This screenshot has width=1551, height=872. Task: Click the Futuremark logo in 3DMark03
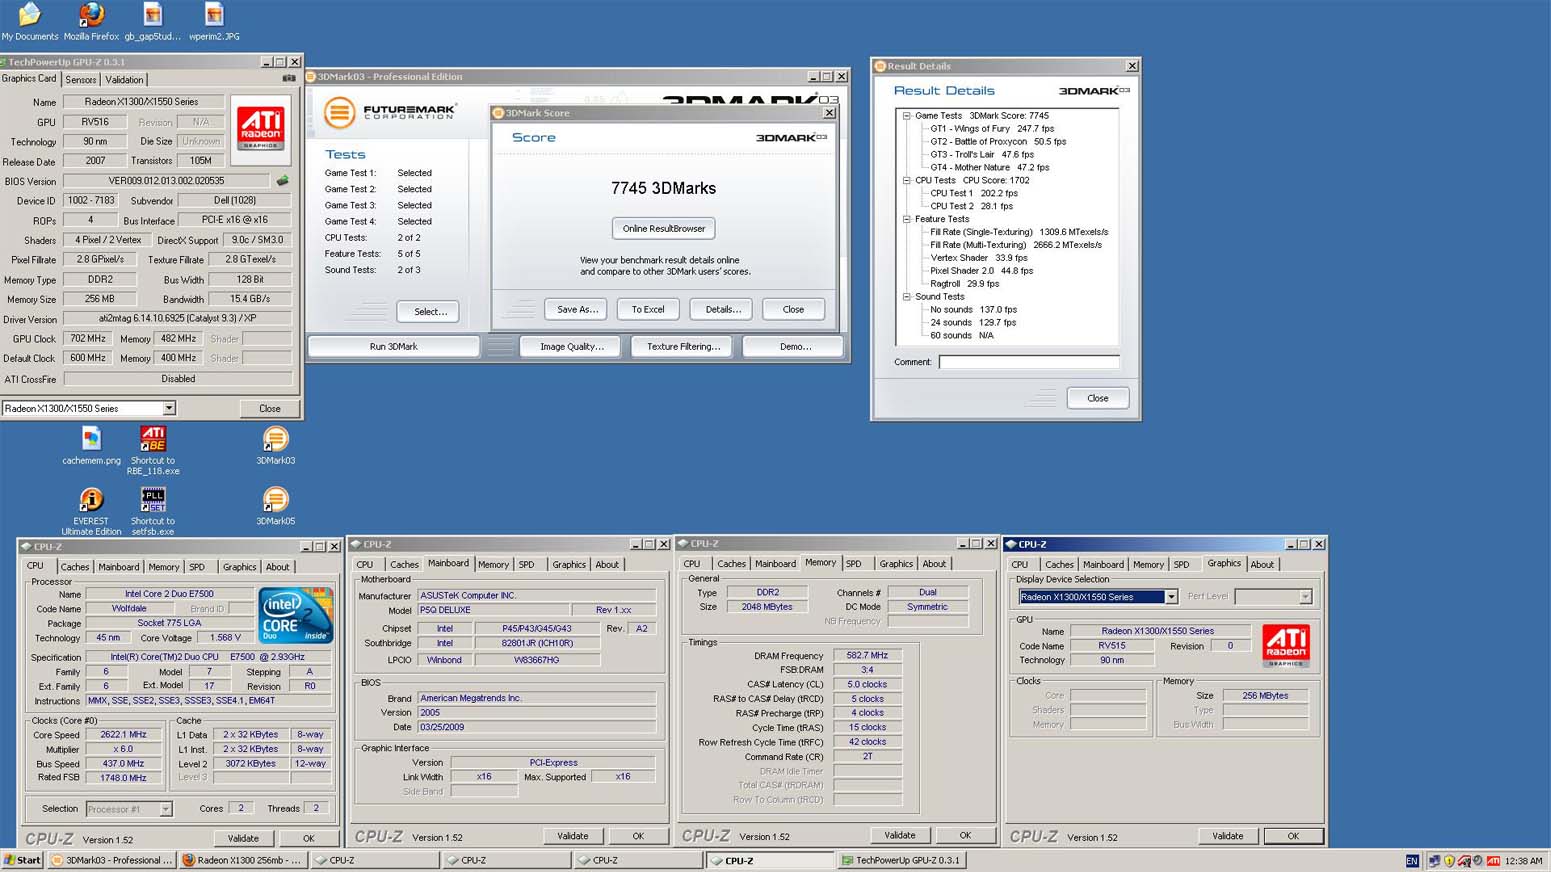(391, 111)
